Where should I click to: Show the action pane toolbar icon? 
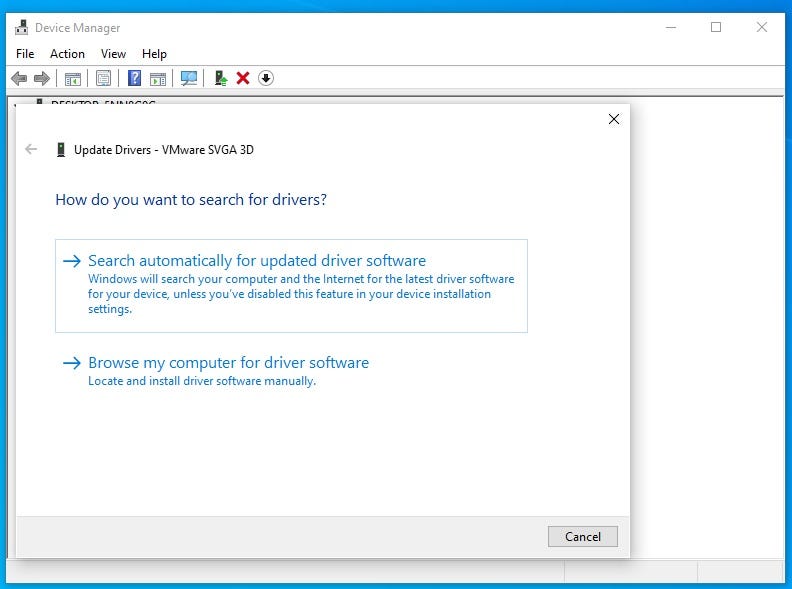click(158, 79)
